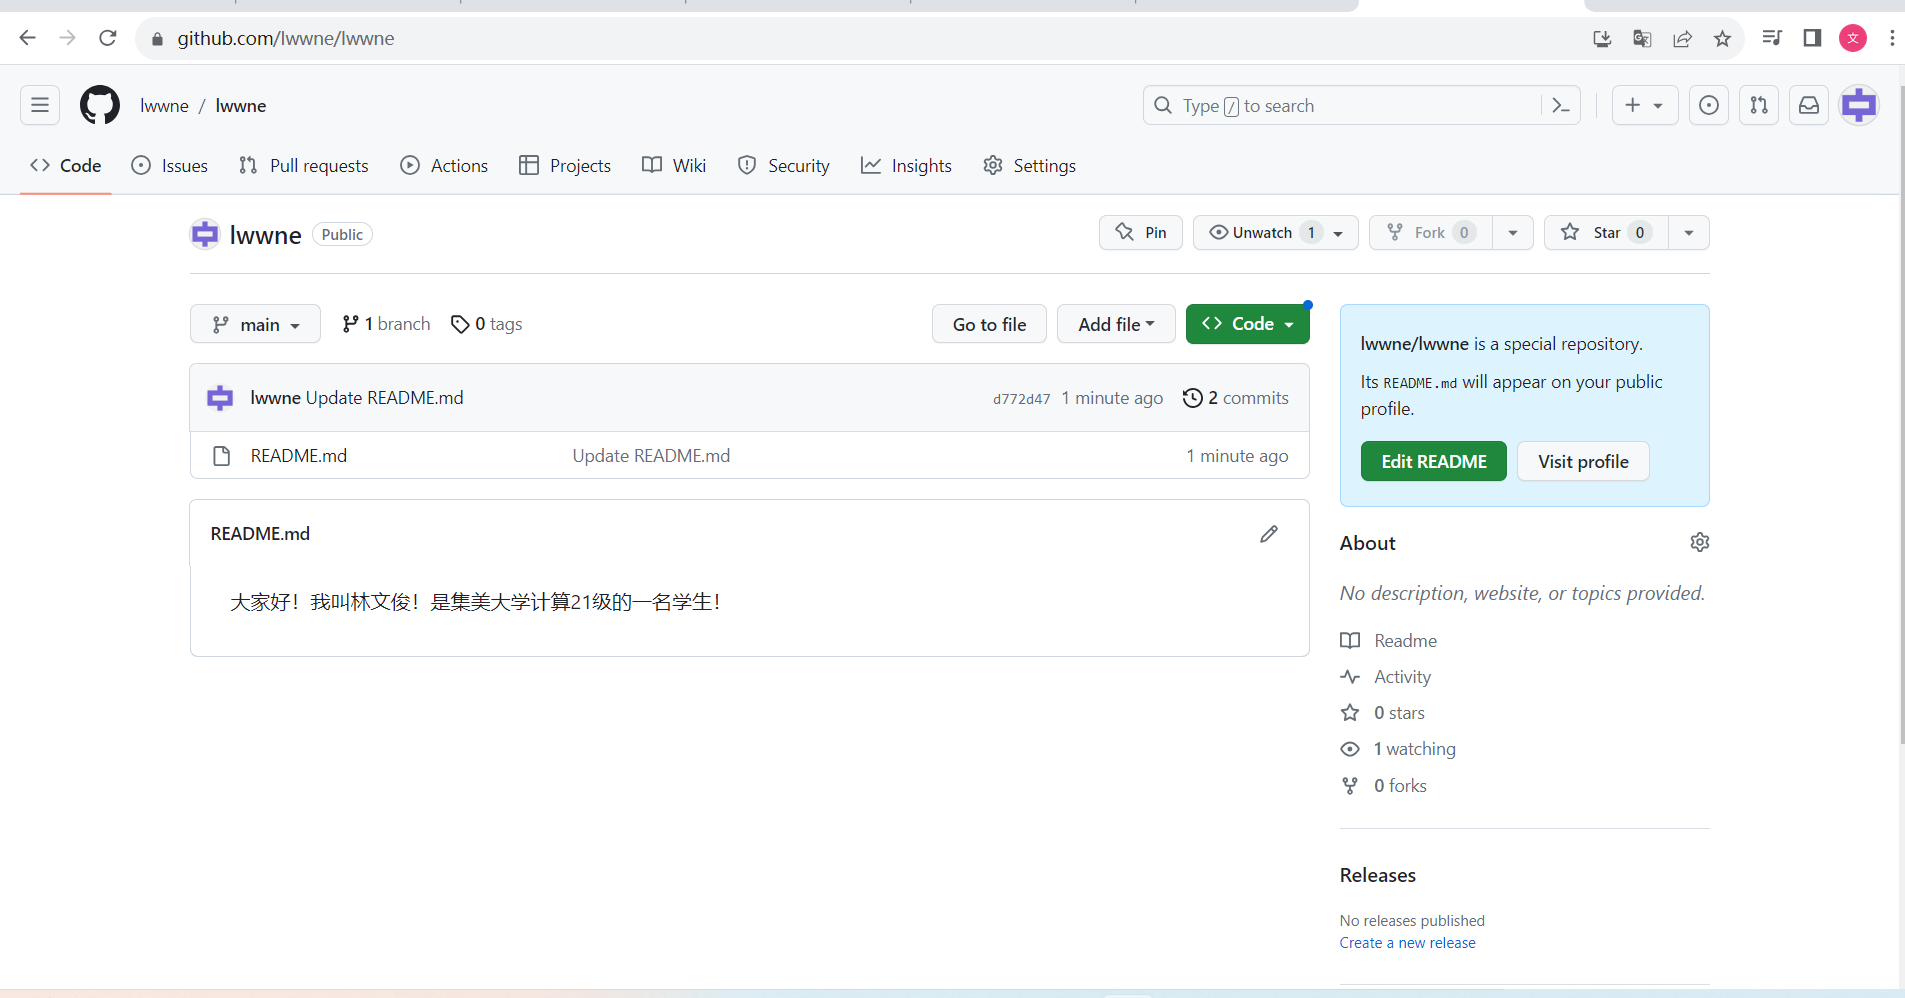This screenshot has height=998, width=1905.
Task: Open the Projects tab
Action: click(x=565, y=166)
